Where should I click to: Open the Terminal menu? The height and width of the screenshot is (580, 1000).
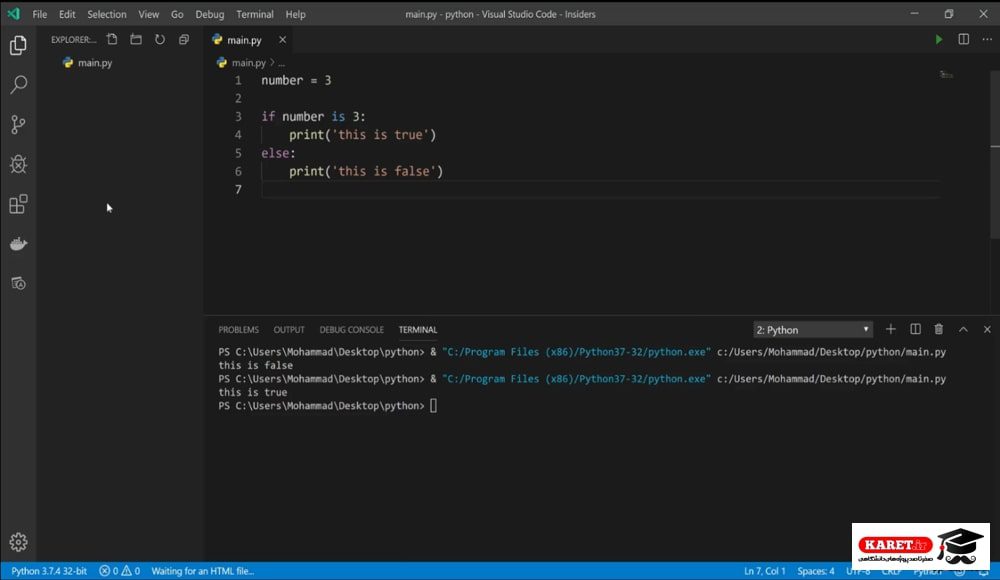[254, 14]
